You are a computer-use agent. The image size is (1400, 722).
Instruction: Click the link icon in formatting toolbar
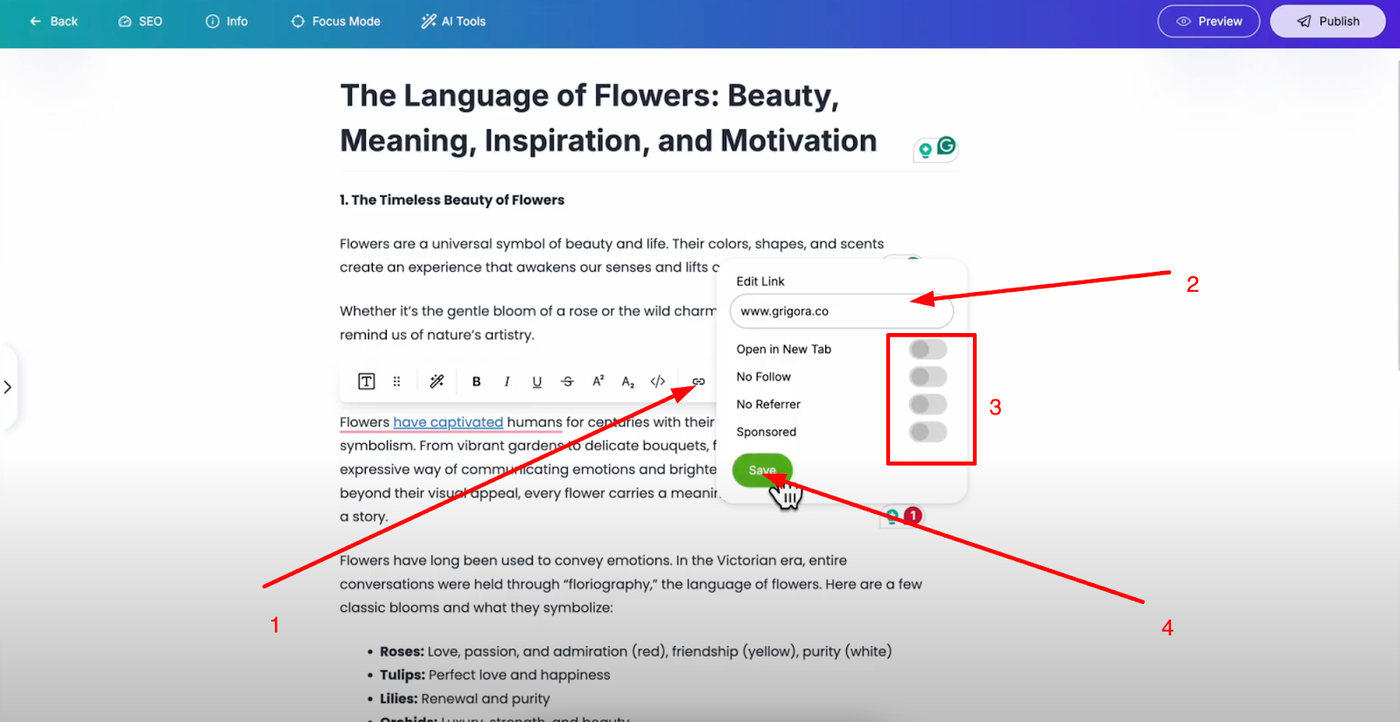698,381
